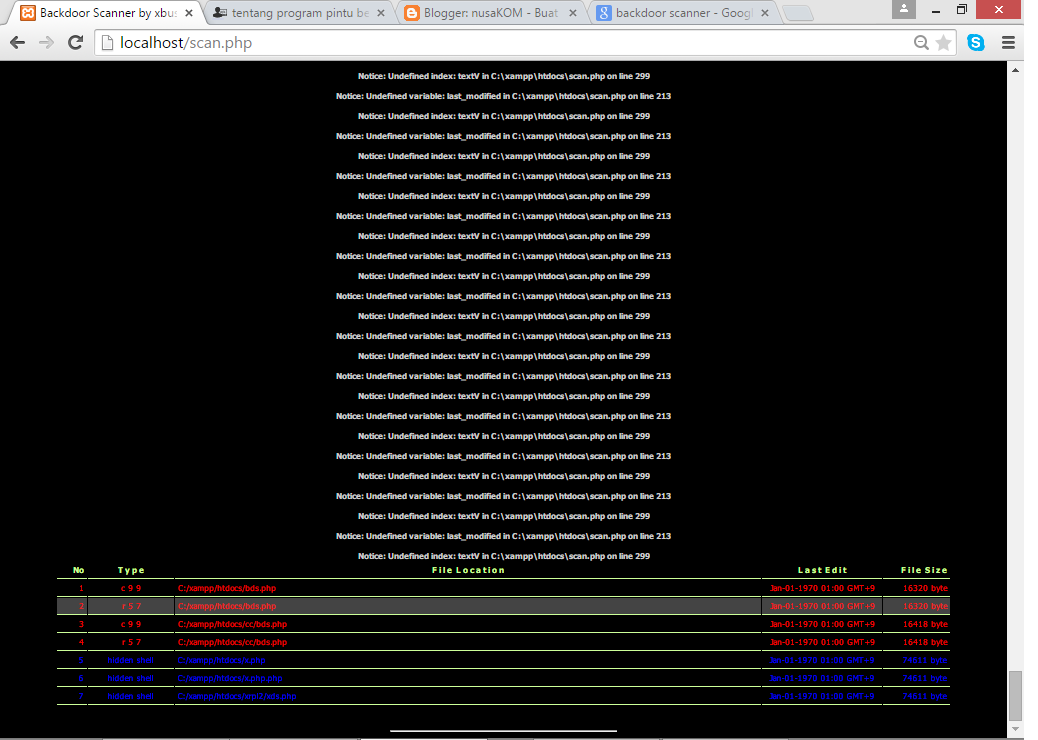Click the page icon left of the URL
This screenshot has width=1038, height=740.
coord(107,43)
